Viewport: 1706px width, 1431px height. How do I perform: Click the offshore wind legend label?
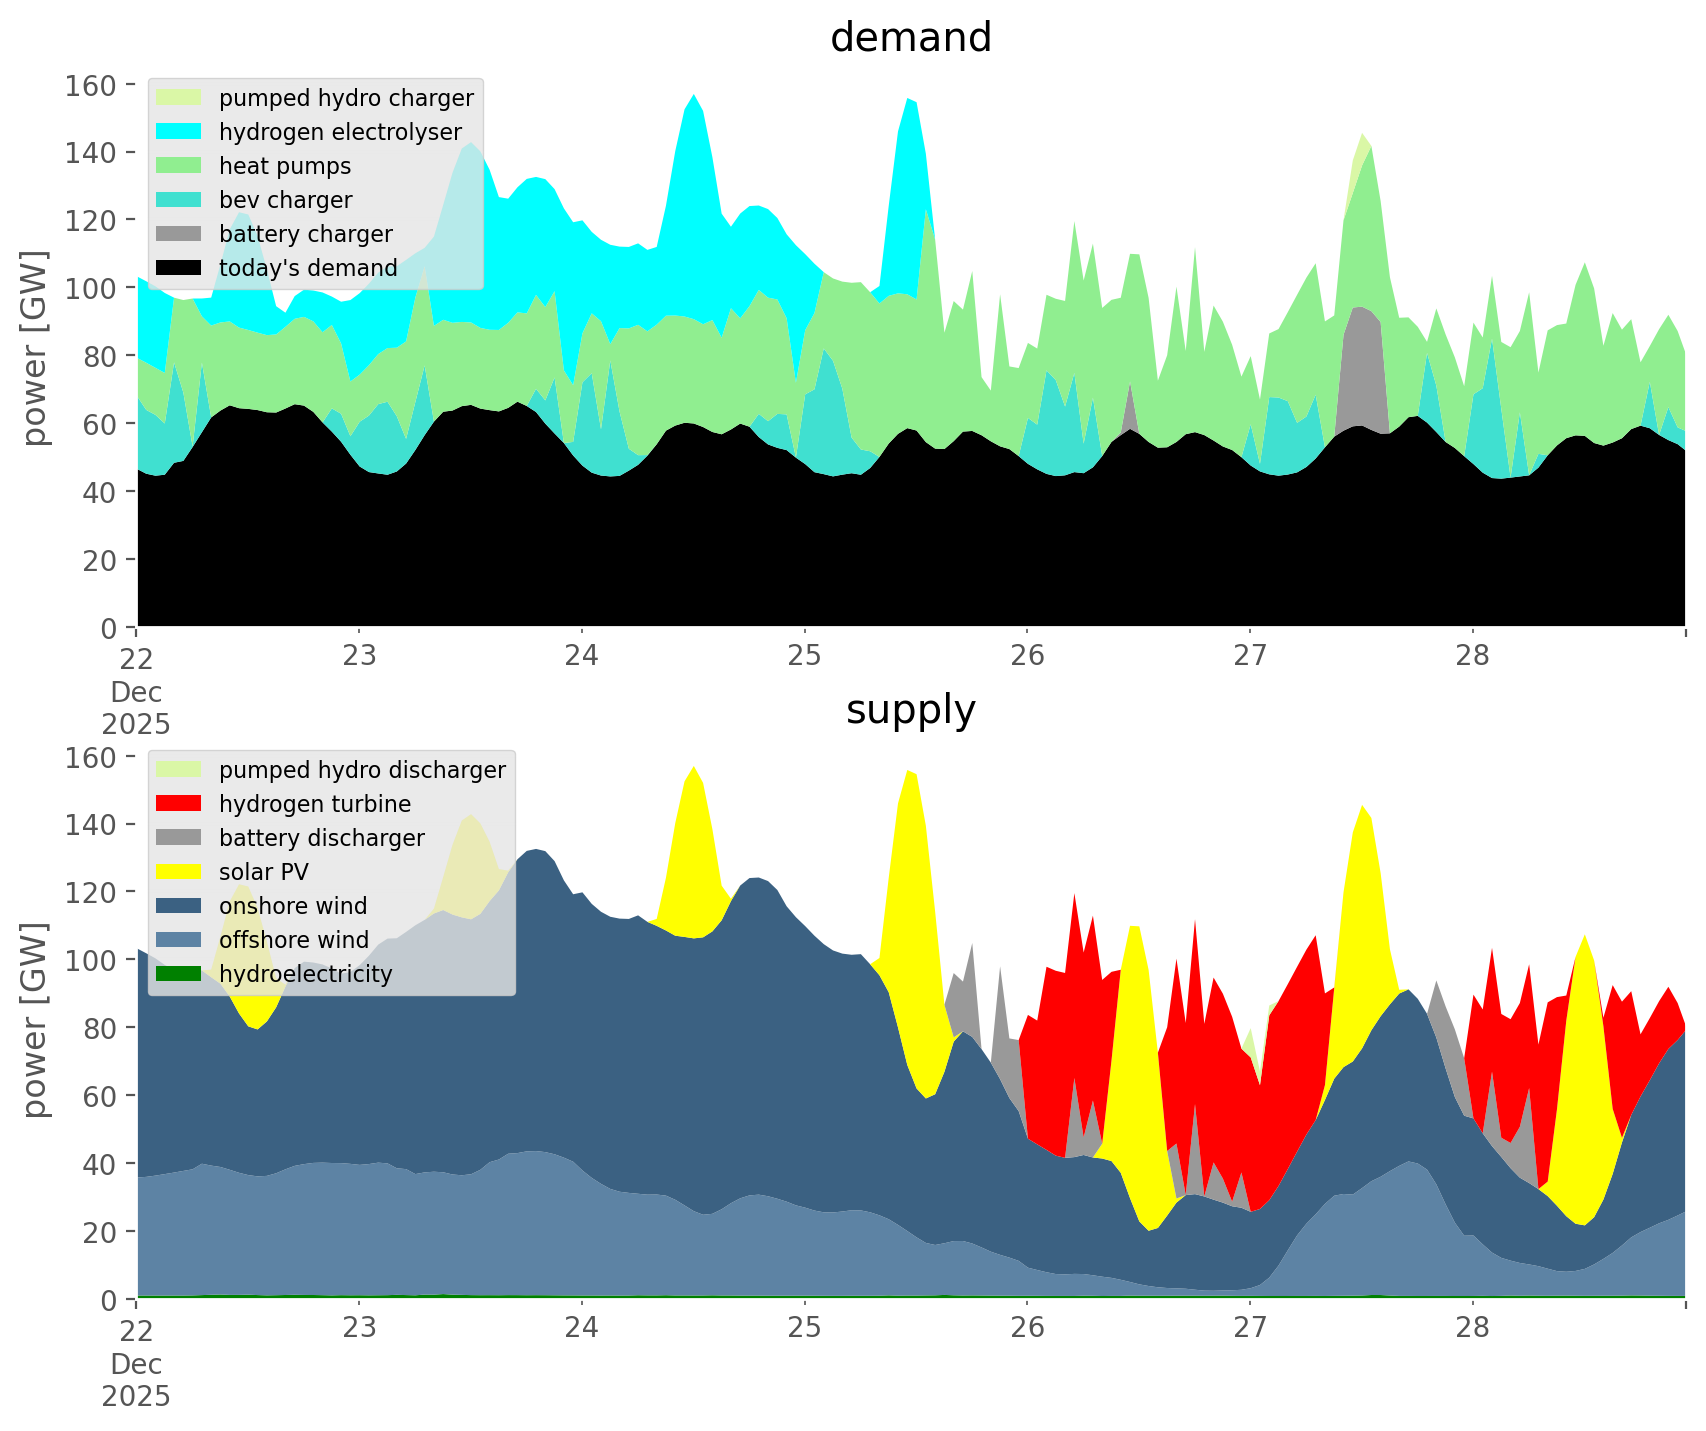click(294, 940)
